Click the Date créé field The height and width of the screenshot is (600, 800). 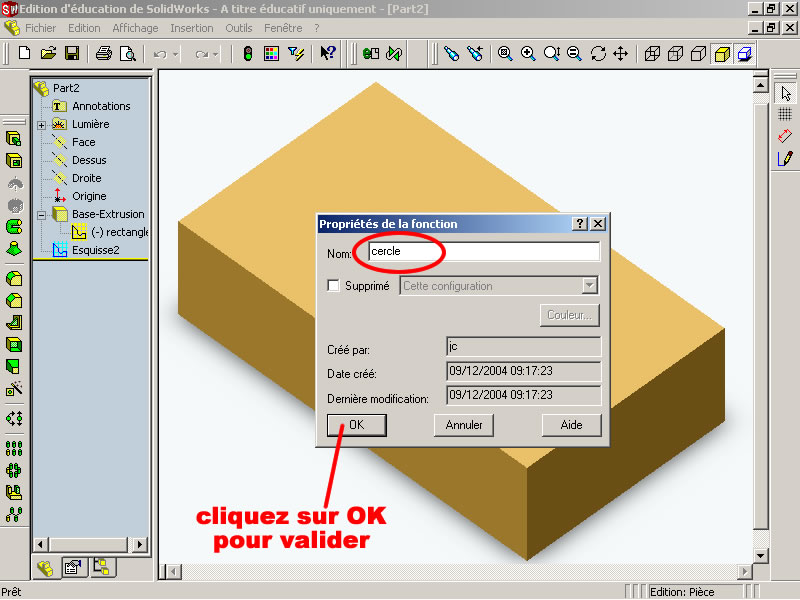[x=523, y=371]
